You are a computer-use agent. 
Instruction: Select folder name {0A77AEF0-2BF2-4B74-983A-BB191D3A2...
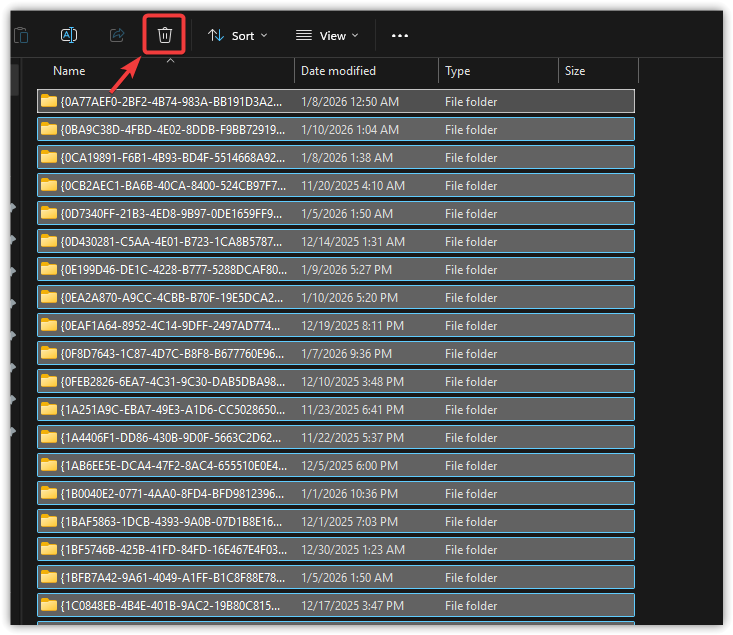pyautogui.click(x=171, y=101)
